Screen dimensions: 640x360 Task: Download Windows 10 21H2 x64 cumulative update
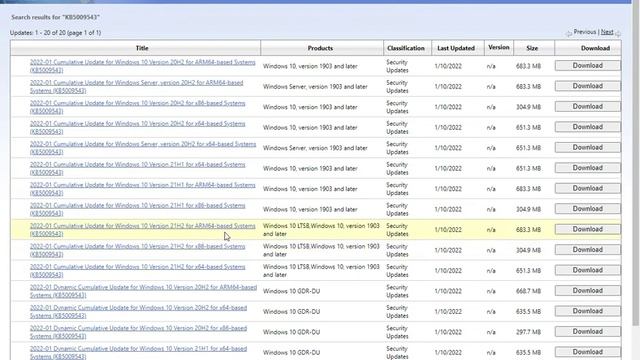(587, 270)
